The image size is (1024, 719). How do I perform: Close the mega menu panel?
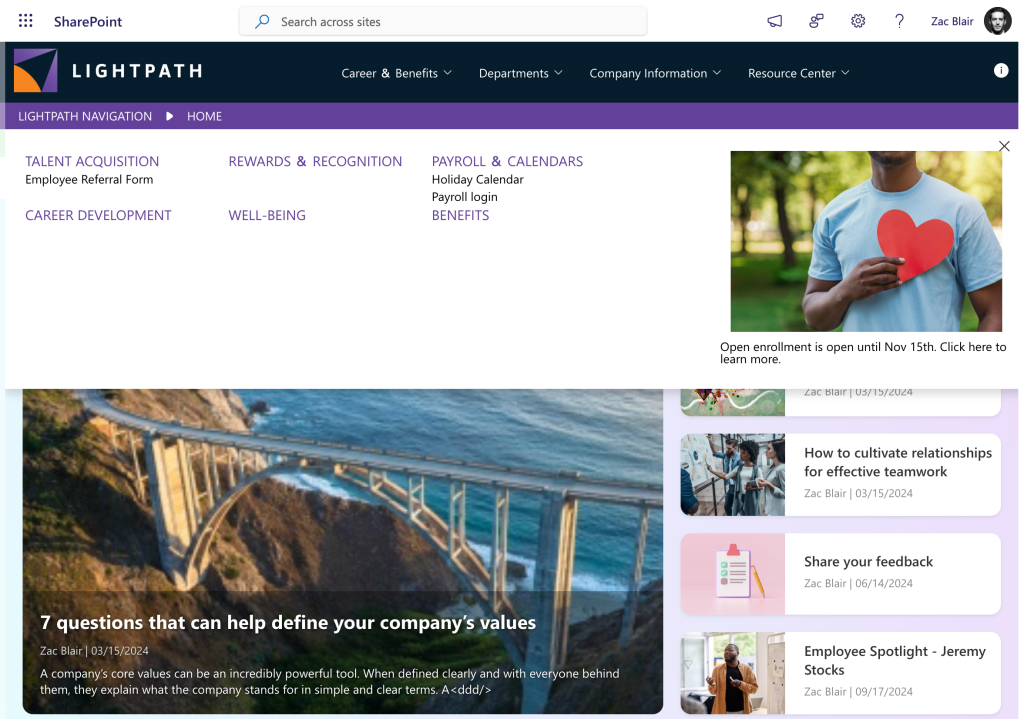pyautogui.click(x=1004, y=146)
